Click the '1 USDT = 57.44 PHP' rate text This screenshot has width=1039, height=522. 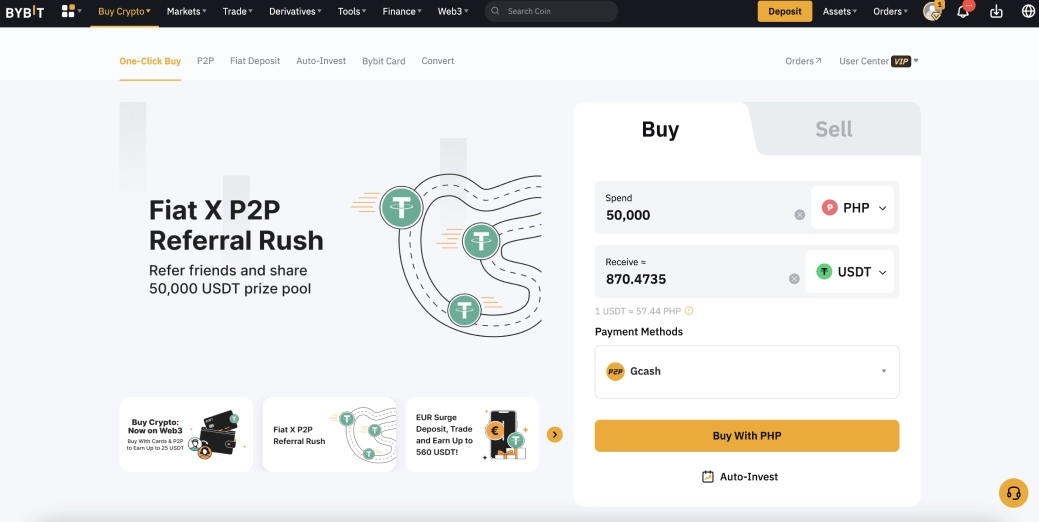point(637,311)
